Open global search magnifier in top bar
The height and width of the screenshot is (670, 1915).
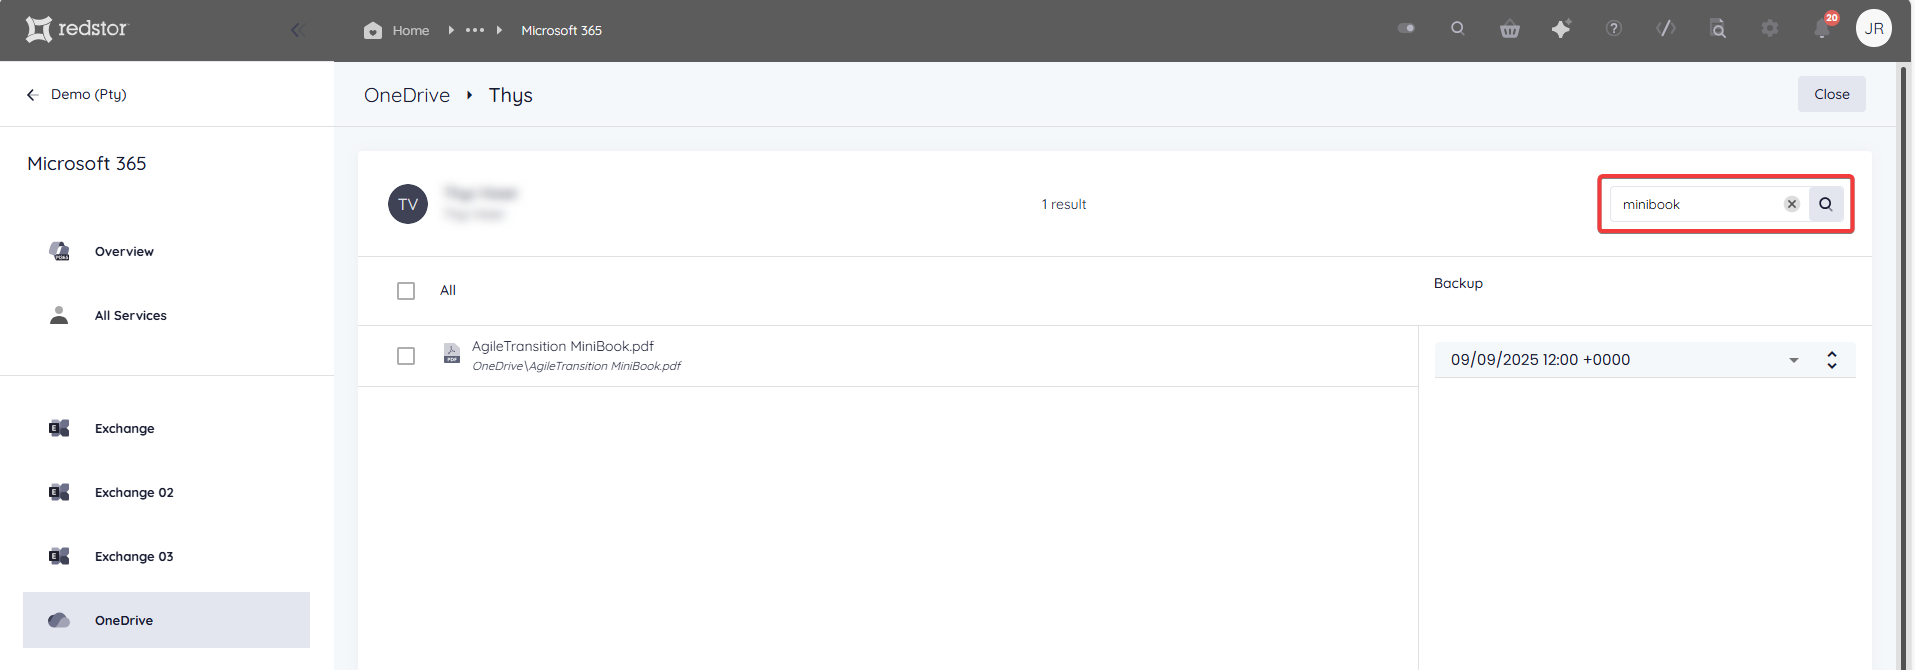1458,28
